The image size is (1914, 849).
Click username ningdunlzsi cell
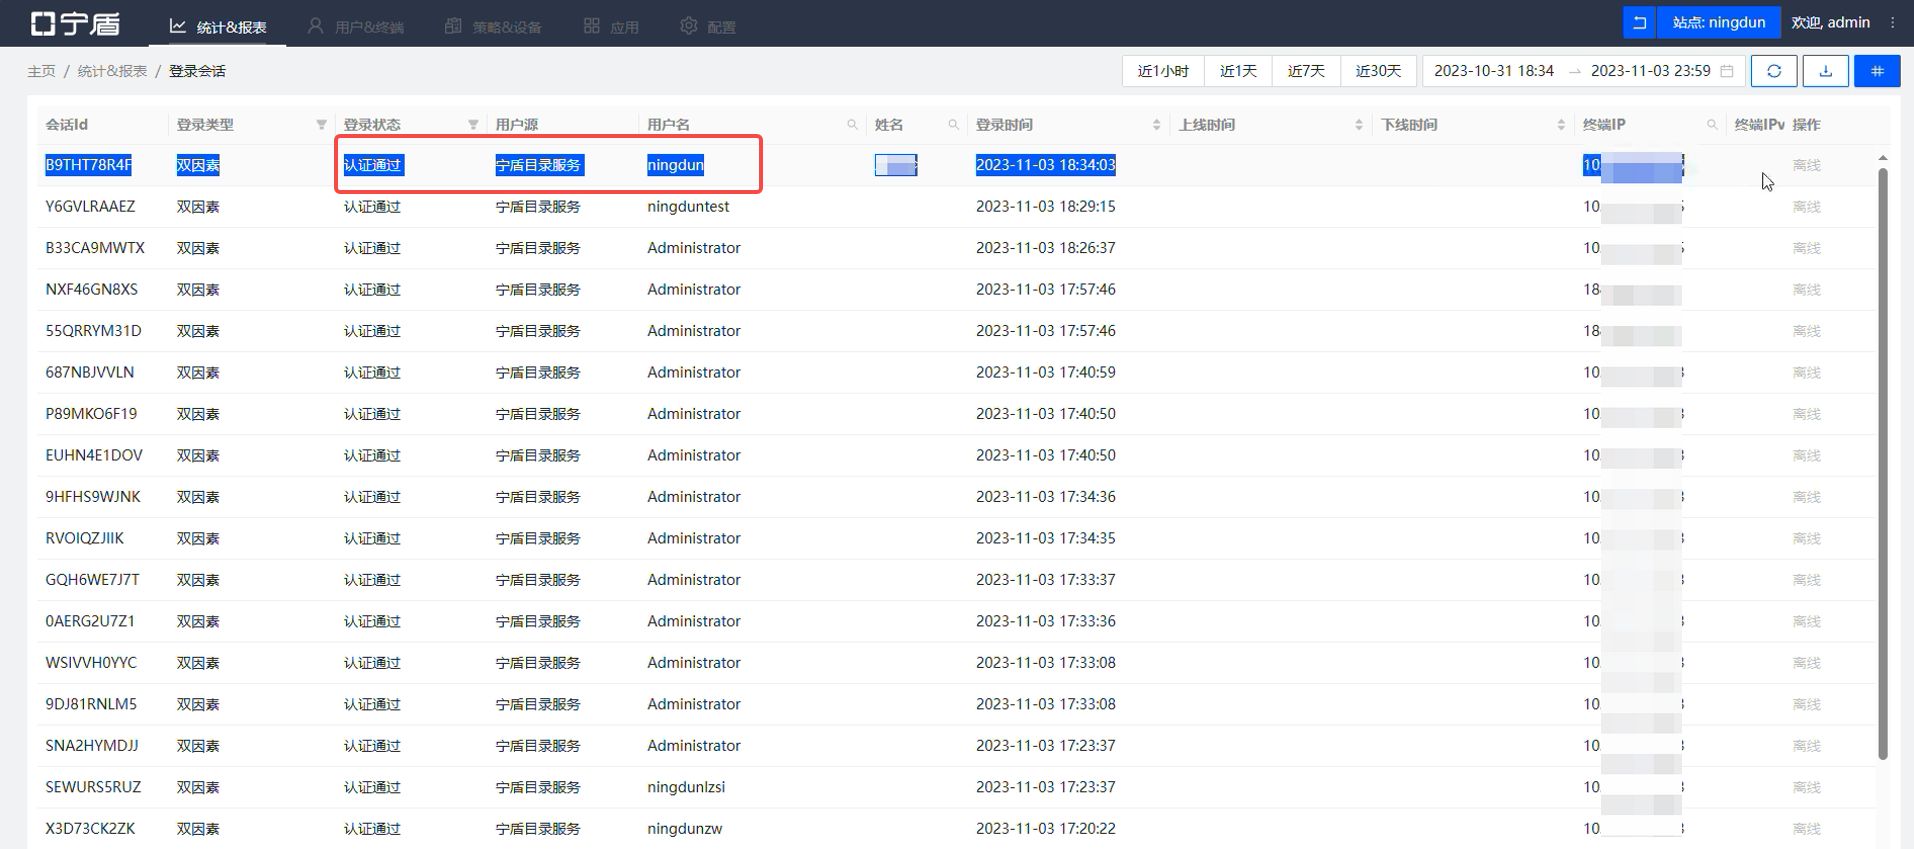click(686, 787)
